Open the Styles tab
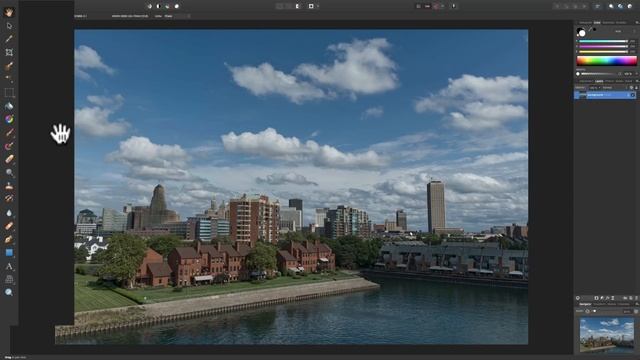 tap(619, 81)
